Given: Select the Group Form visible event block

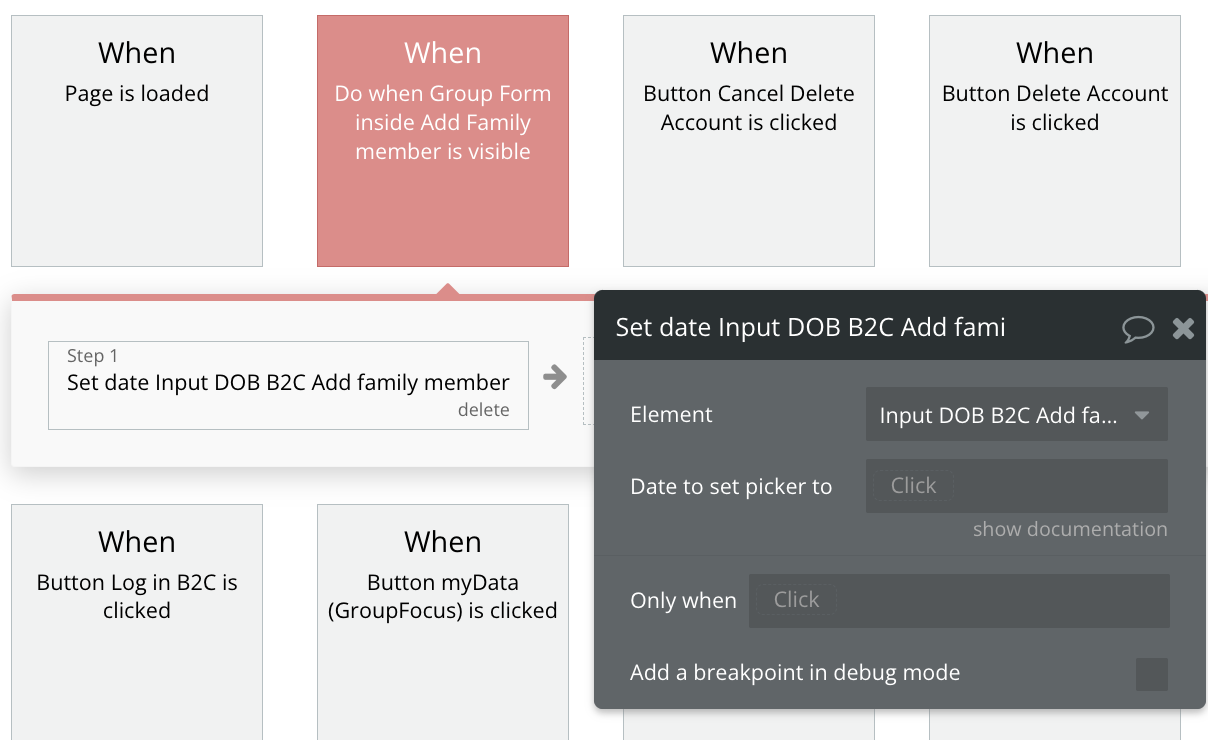Looking at the screenshot, I should pos(443,141).
